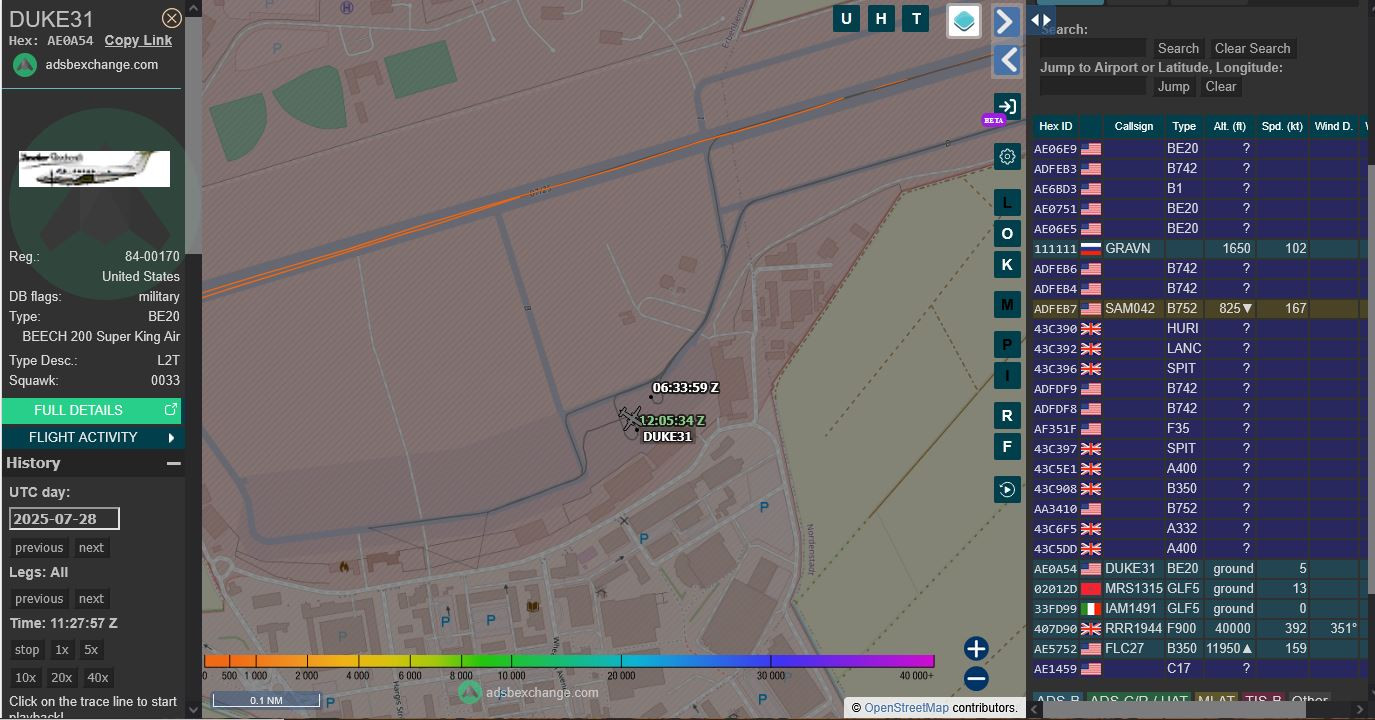Click the right chevron arrow button

point(1007,21)
